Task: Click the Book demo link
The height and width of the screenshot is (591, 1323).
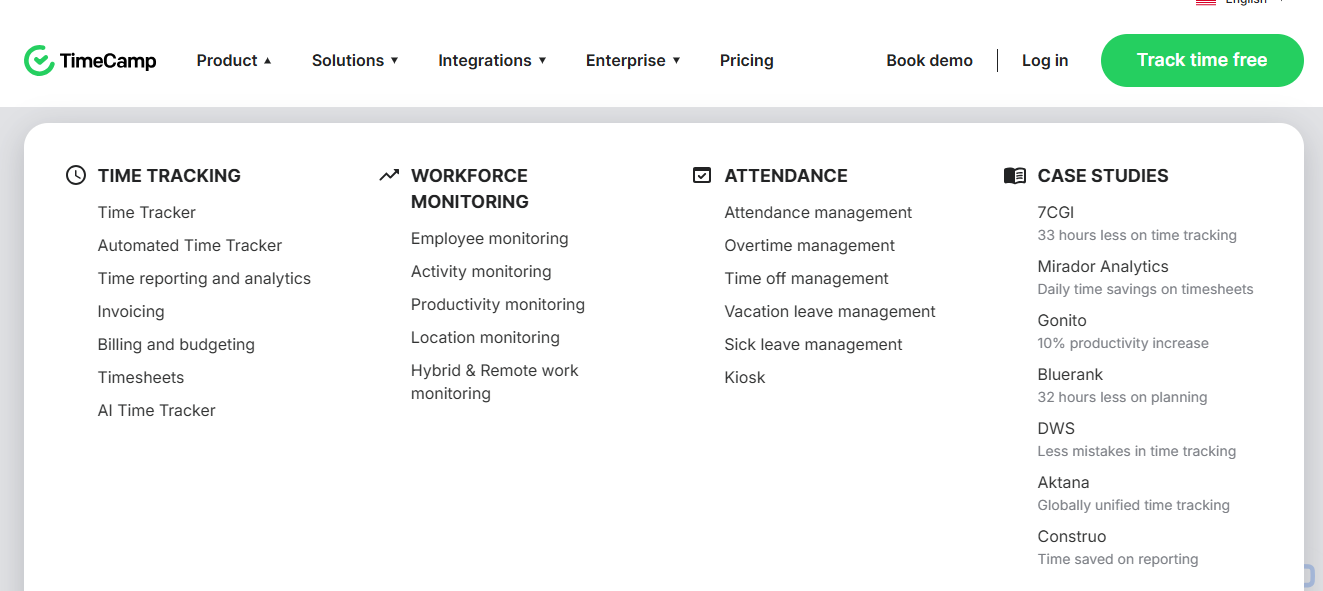Action: 929,61
